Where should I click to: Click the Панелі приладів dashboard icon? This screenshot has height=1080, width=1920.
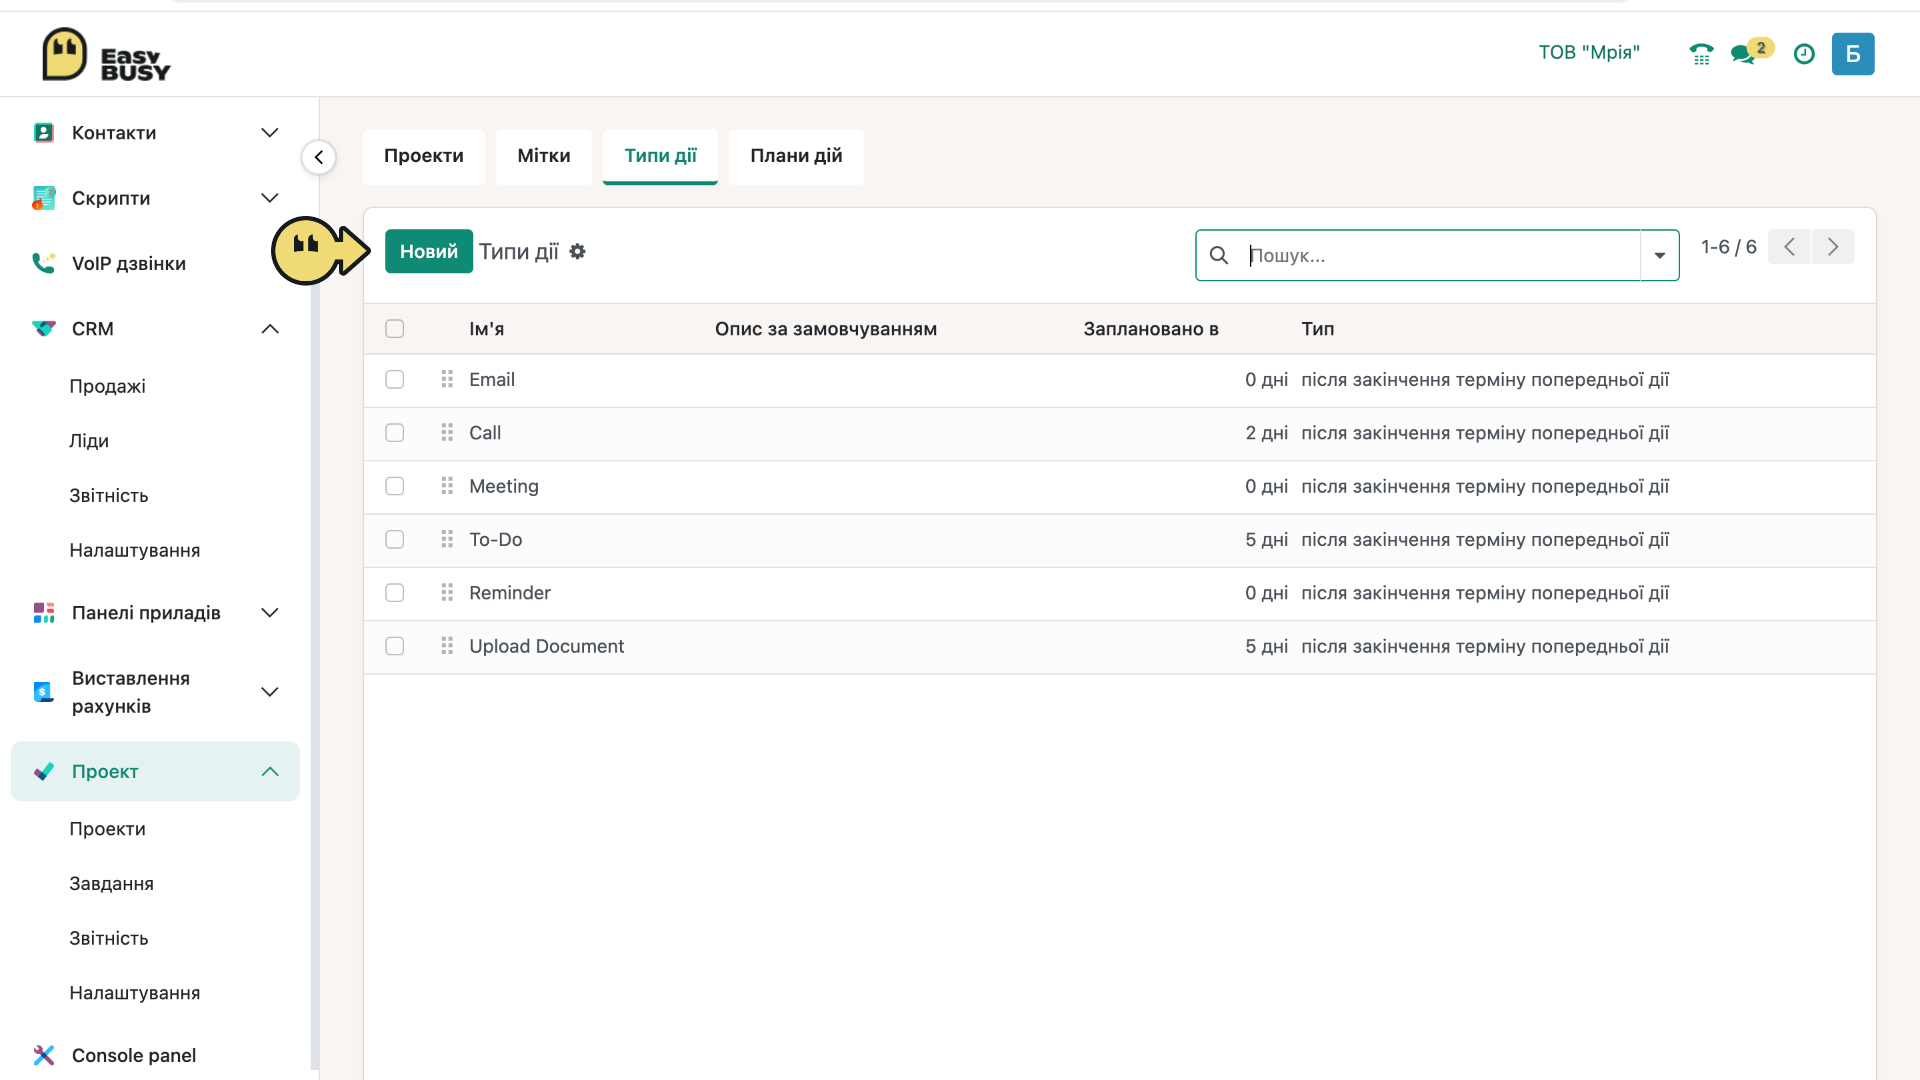(43, 613)
